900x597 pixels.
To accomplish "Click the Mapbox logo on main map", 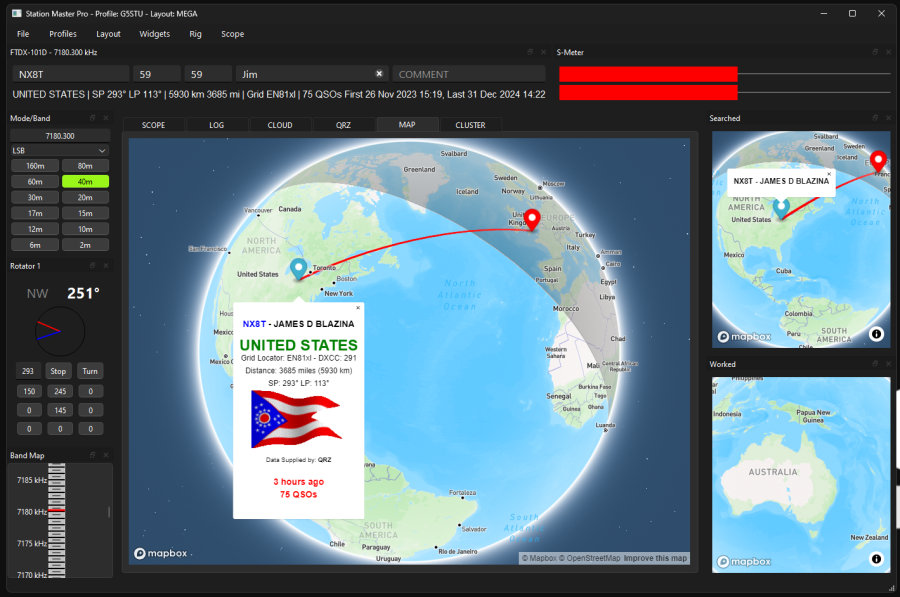I will click(161, 553).
